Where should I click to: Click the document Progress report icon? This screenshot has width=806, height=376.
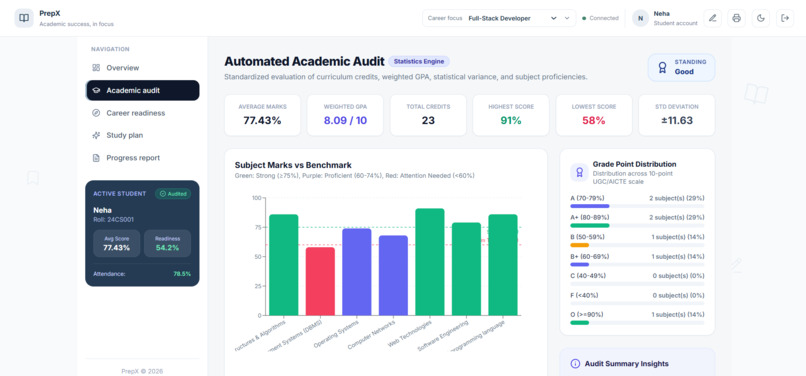coord(96,158)
